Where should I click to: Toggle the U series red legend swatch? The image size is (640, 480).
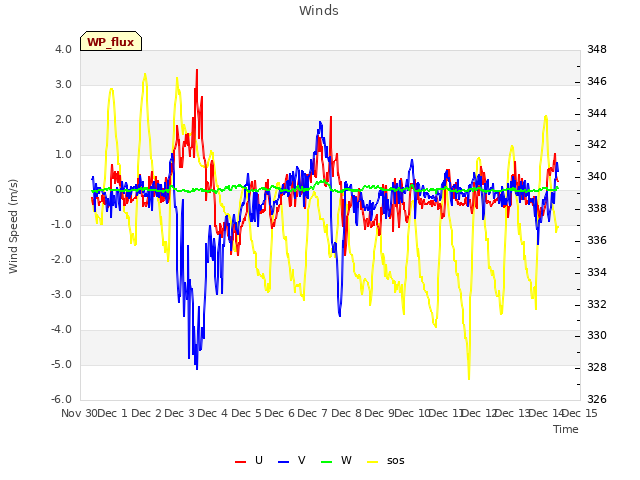pyautogui.click(x=241, y=462)
